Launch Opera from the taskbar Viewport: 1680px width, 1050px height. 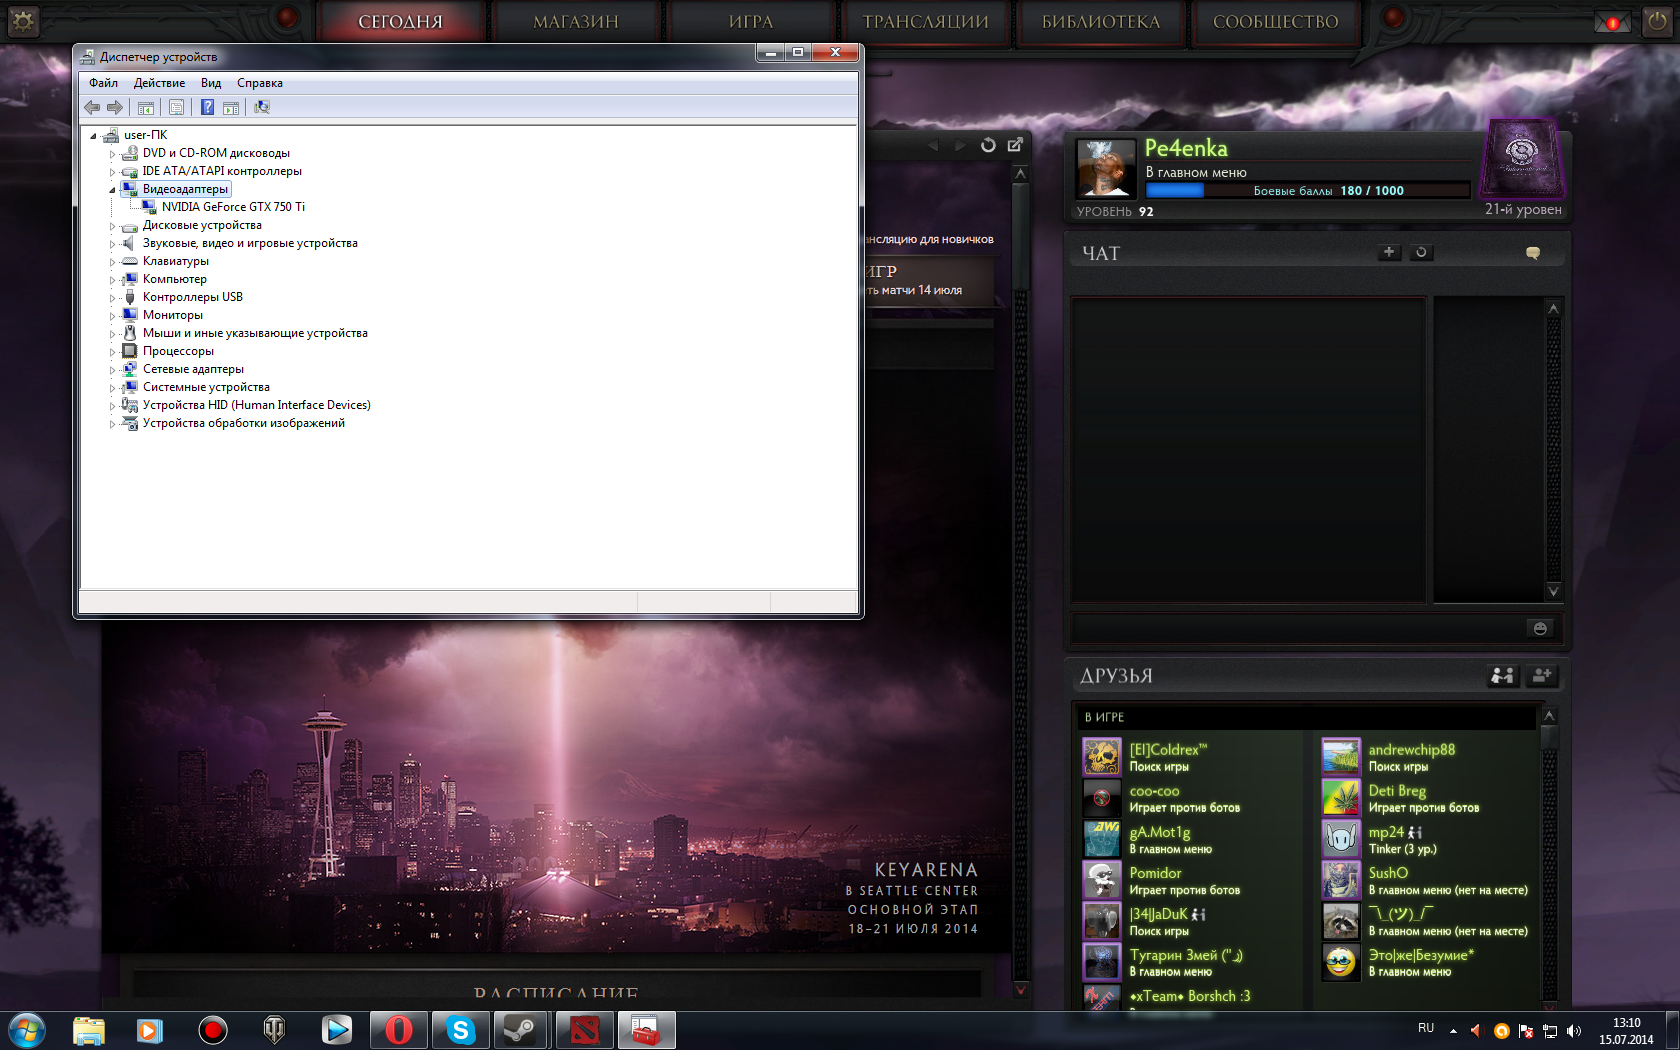point(399,1030)
